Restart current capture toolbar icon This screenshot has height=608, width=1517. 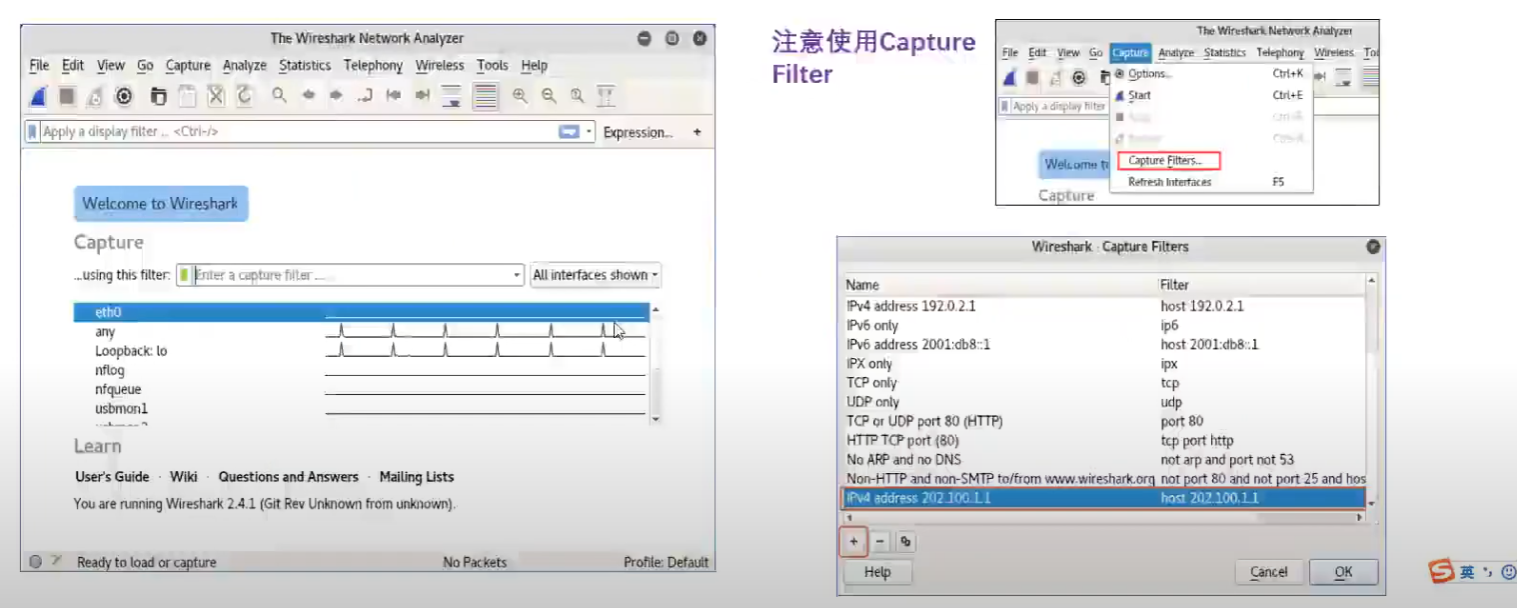[x=95, y=96]
